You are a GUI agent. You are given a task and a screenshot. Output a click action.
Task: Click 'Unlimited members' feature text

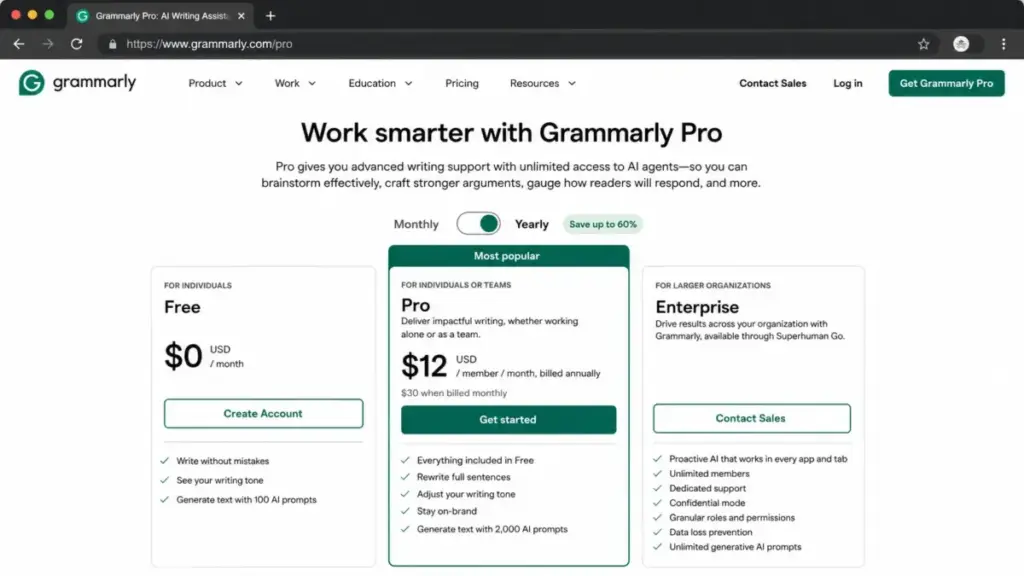pyautogui.click(x=709, y=473)
